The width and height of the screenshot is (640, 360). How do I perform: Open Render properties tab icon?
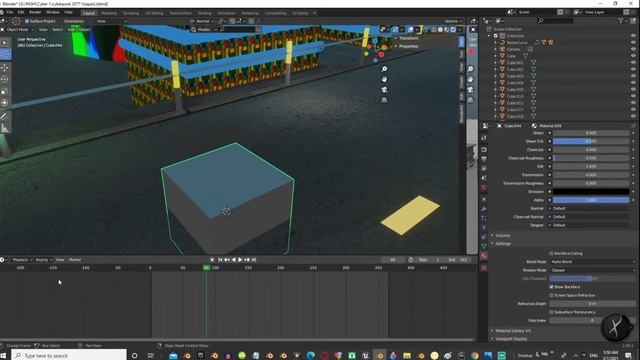click(x=484, y=149)
